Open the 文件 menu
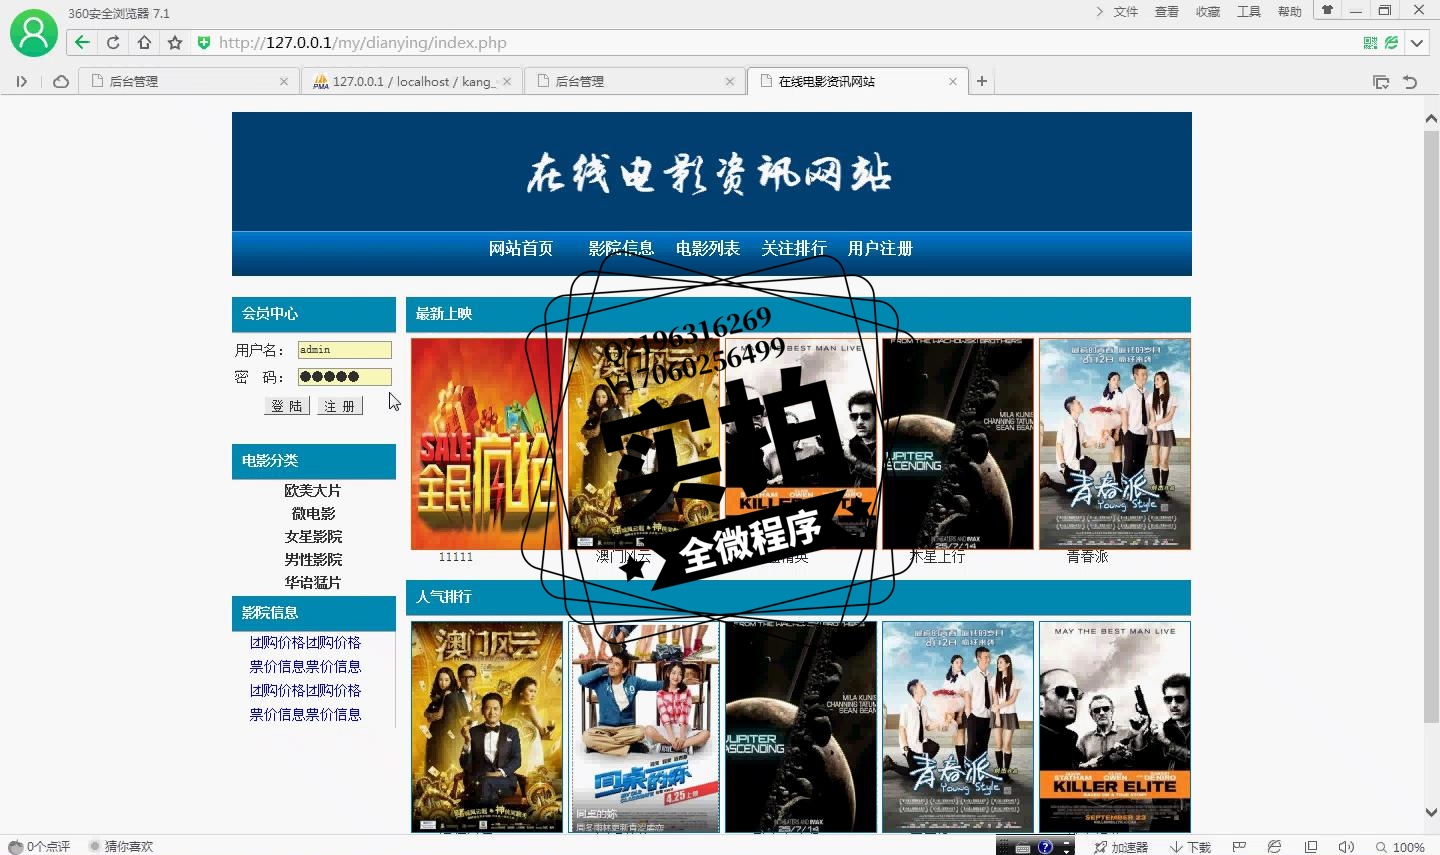This screenshot has width=1440, height=855. click(1126, 12)
